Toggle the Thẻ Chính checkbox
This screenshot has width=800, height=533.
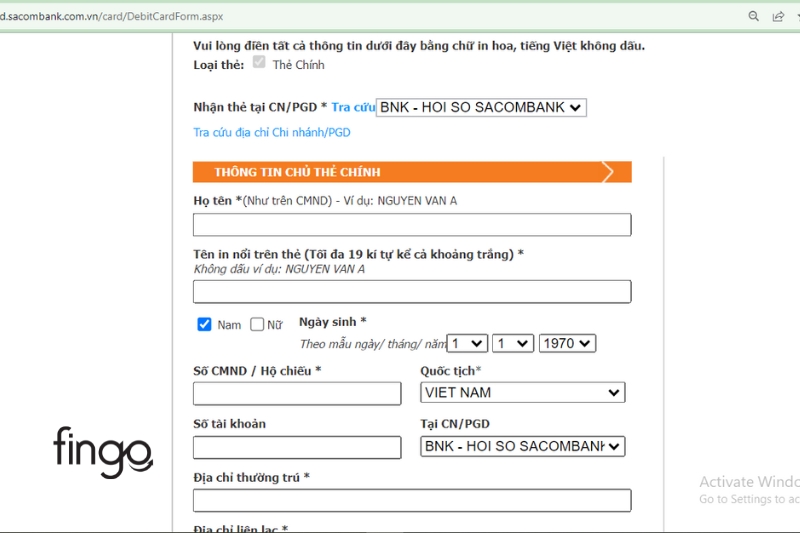[259, 62]
